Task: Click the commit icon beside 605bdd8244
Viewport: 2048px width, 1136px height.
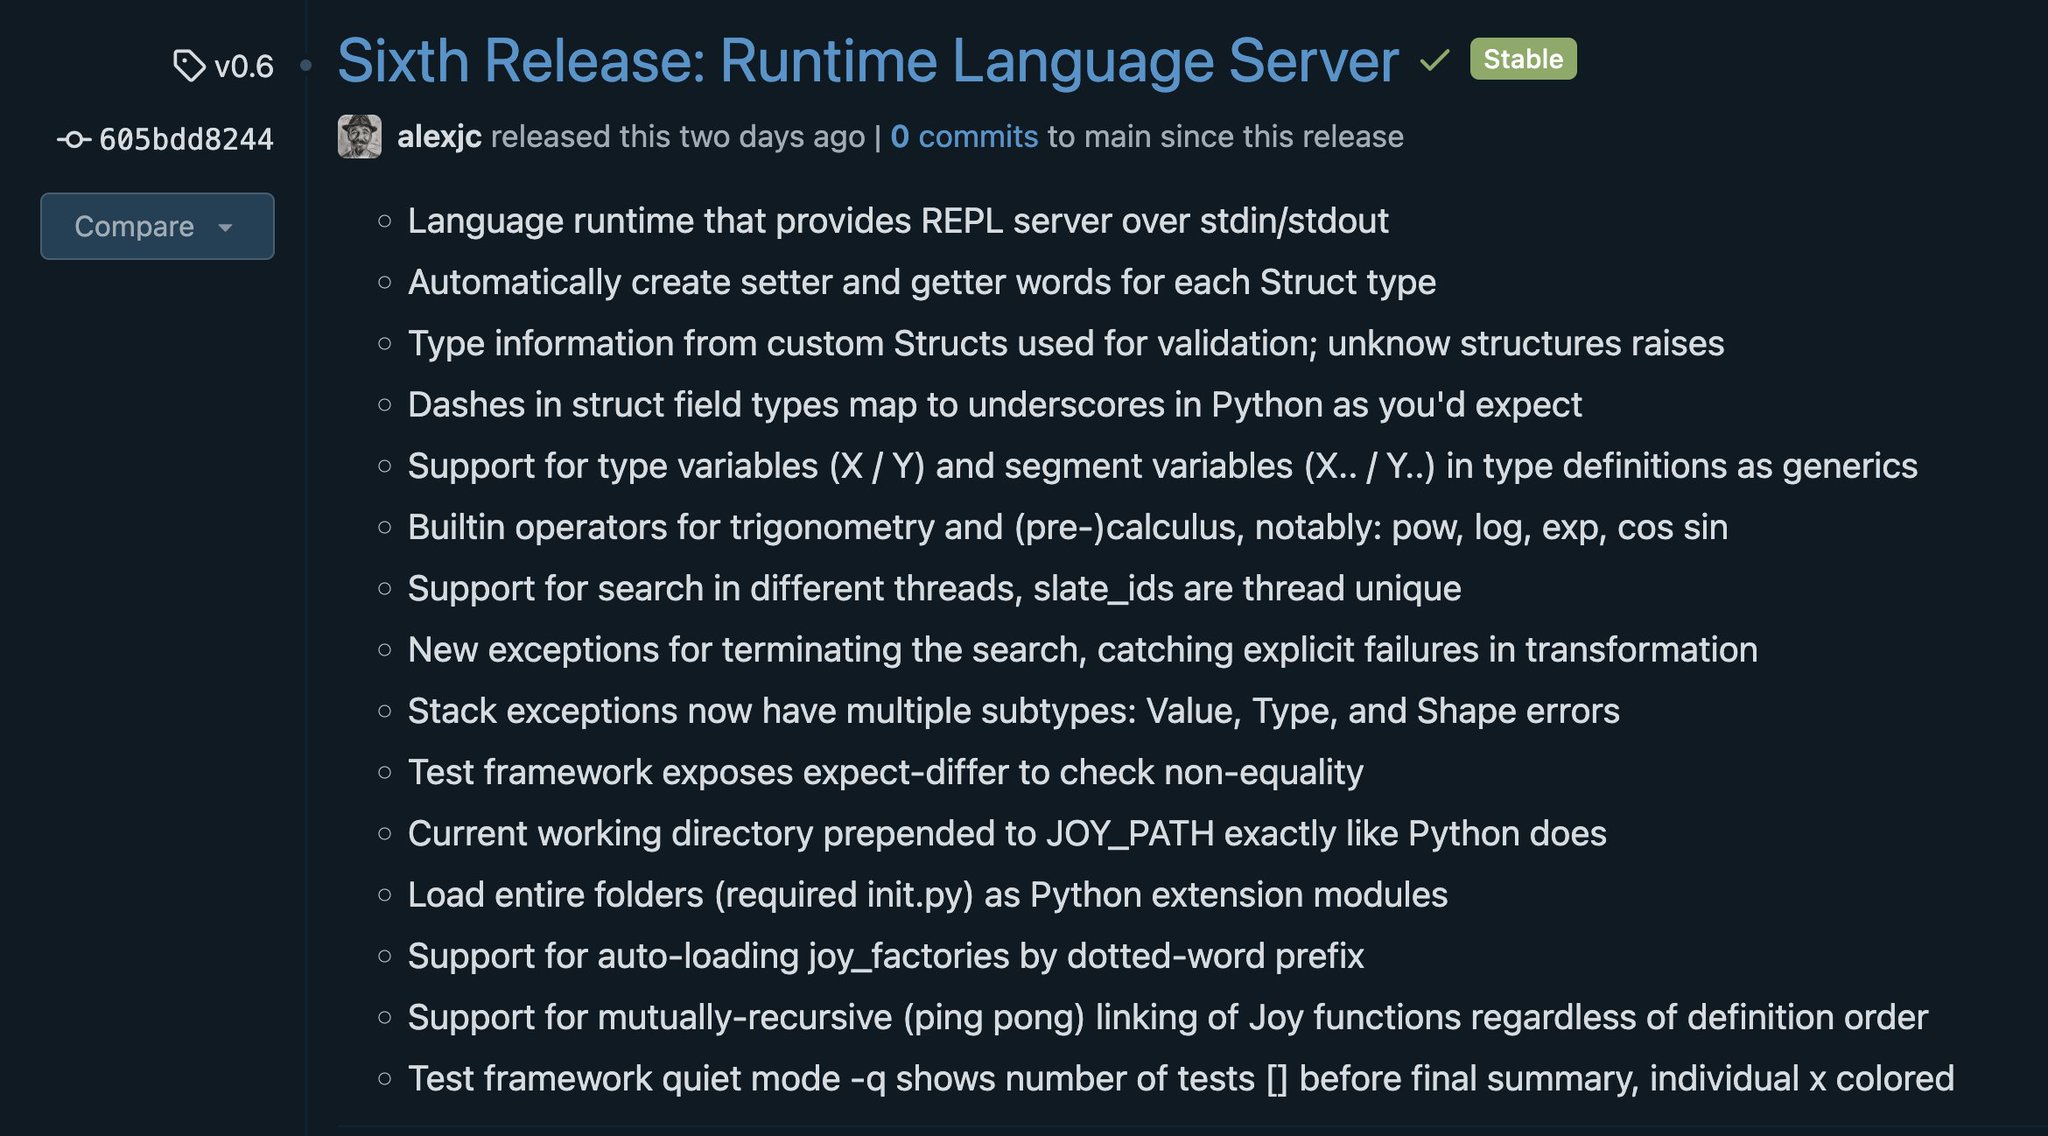Action: 74,140
